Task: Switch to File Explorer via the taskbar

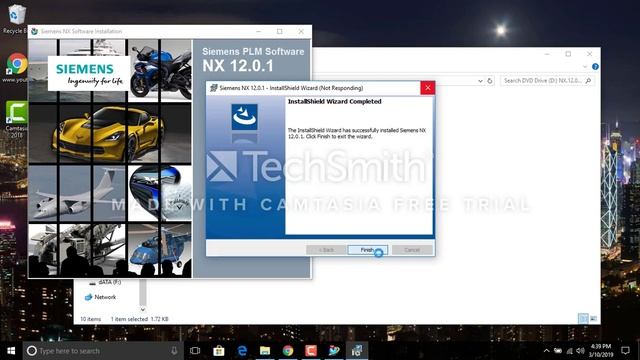Action: 265,351
